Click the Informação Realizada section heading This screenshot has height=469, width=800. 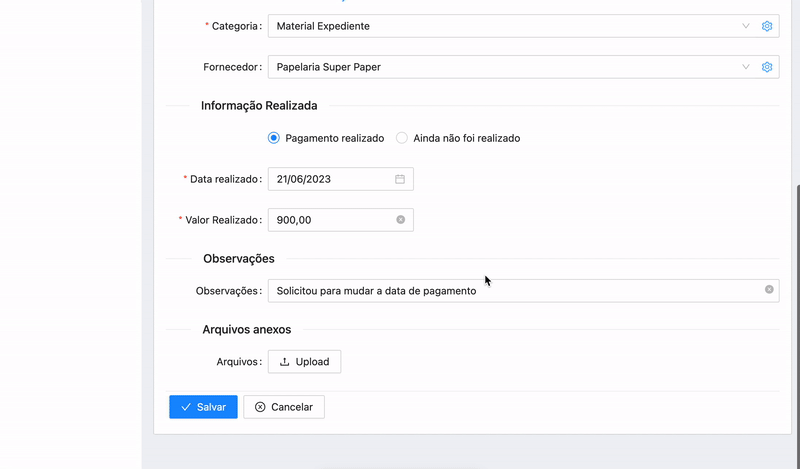coord(259,106)
